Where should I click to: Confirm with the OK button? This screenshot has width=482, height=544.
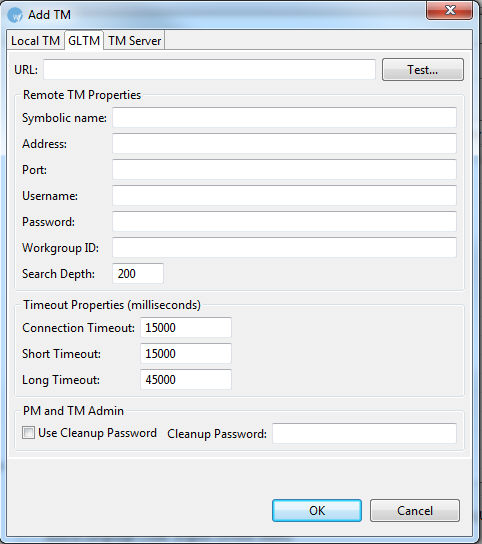[317, 510]
